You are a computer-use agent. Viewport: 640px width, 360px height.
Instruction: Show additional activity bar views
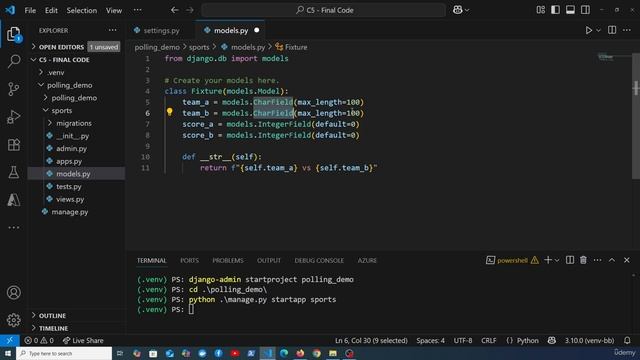(14, 227)
